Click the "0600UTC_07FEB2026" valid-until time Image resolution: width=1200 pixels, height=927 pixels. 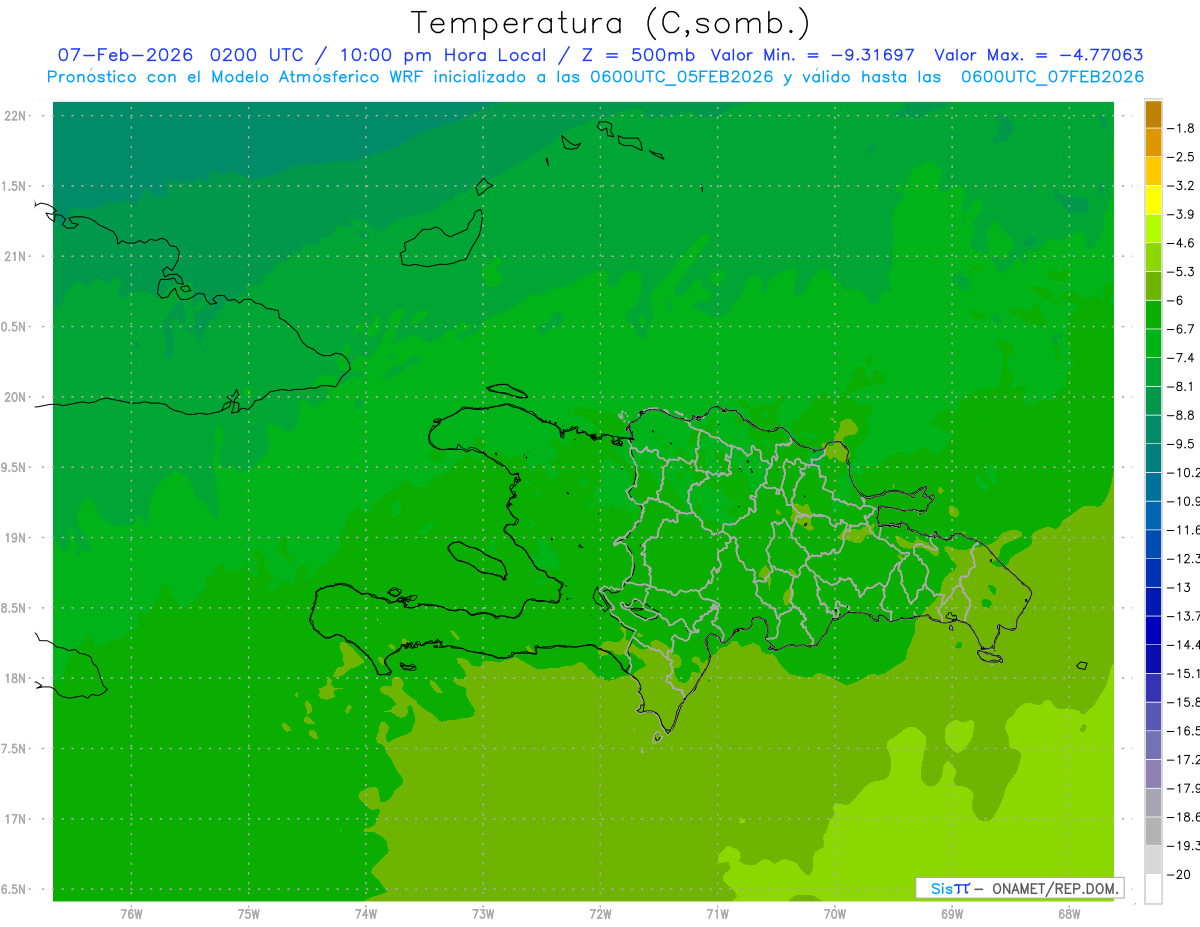tap(1052, 77)
